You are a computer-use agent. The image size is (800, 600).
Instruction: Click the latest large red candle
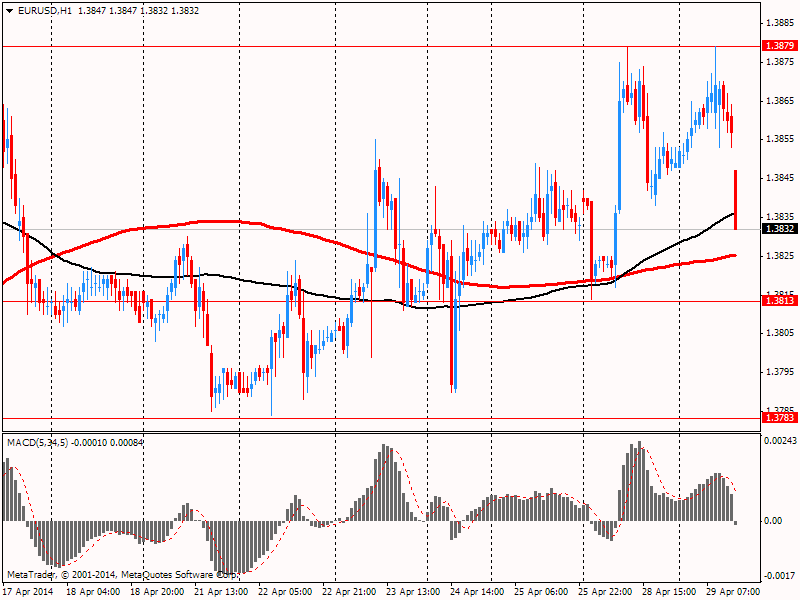click(735, 200)
